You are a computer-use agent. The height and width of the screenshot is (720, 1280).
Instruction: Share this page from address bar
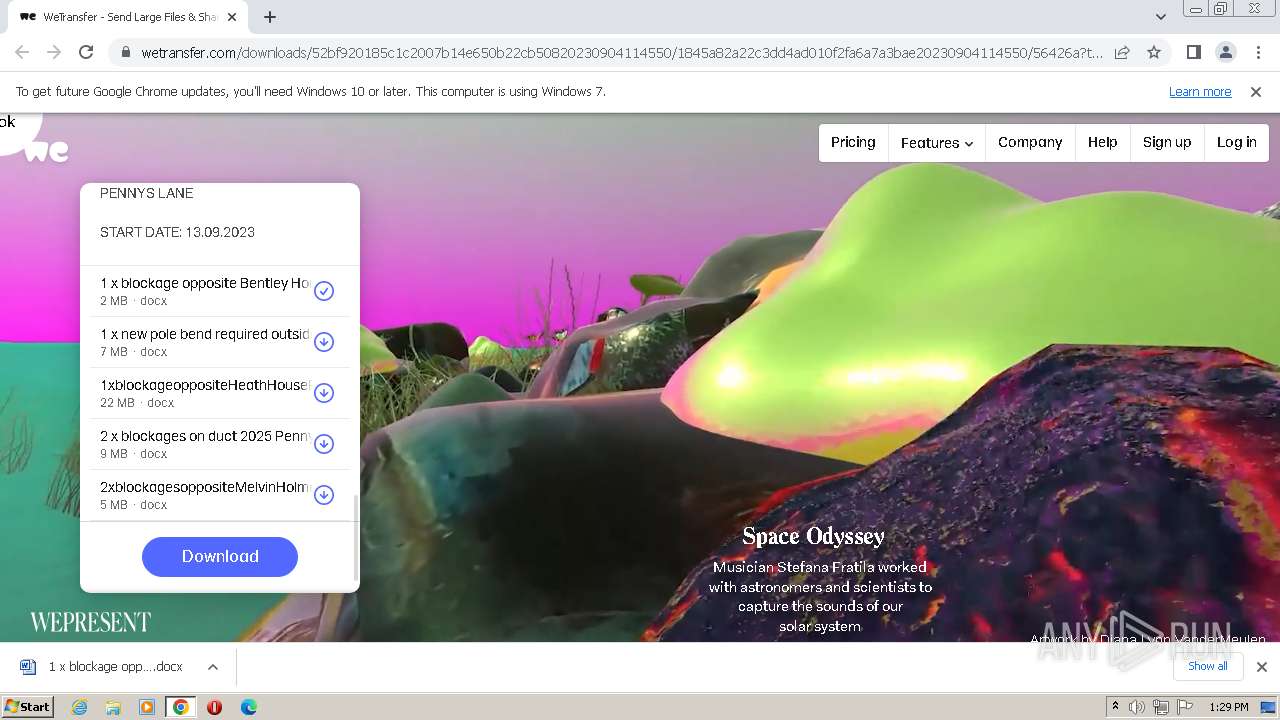pos(1122,52)
